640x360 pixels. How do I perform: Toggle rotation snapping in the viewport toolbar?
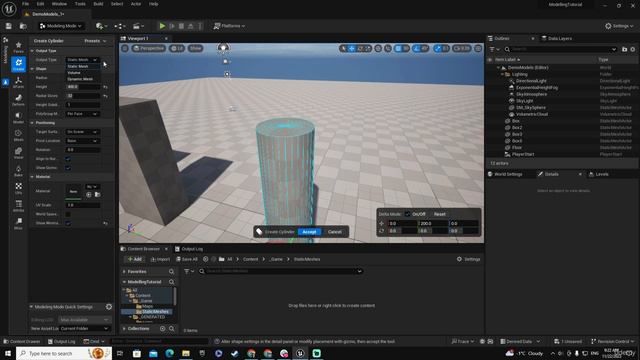tap(416, 48)
